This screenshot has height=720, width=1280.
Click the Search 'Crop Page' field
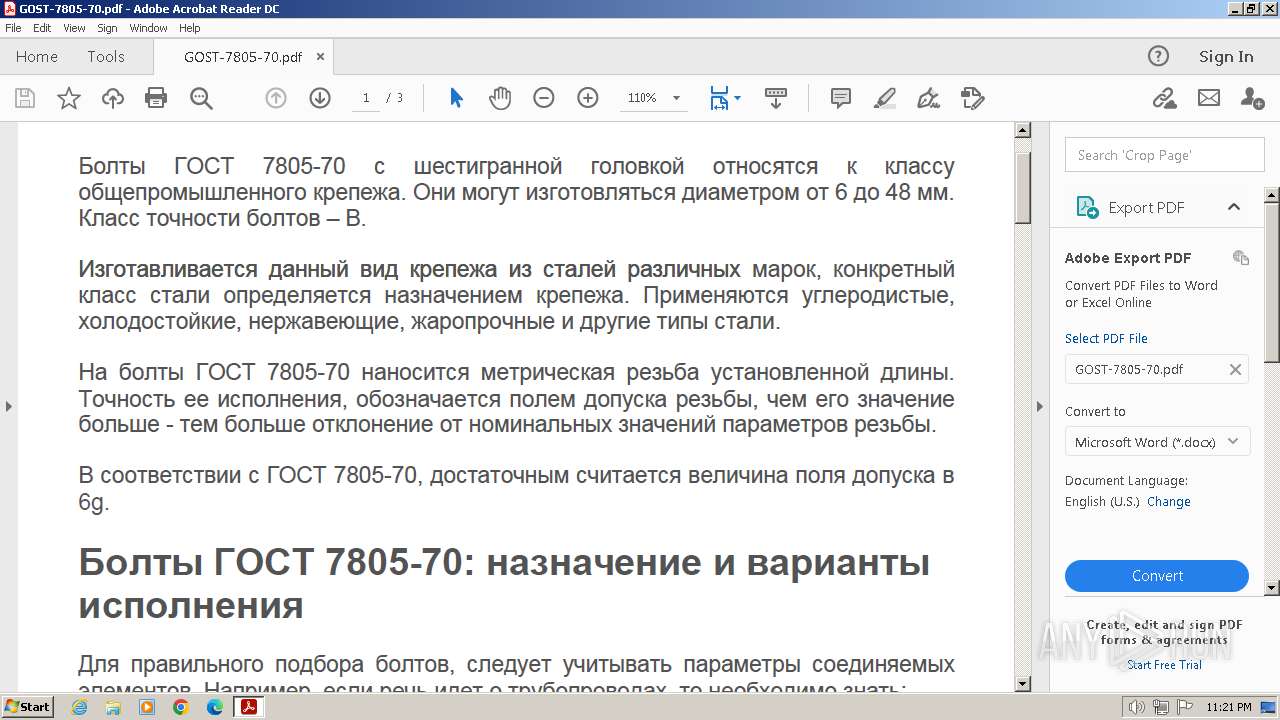click(1165, 155)
